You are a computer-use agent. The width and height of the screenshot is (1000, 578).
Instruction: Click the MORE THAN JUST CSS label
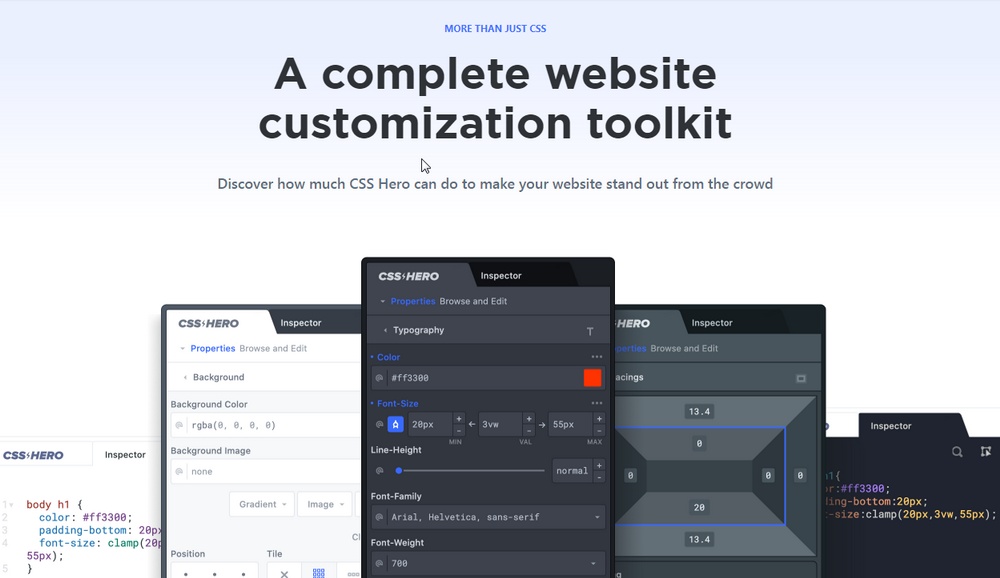pos(495,29)
